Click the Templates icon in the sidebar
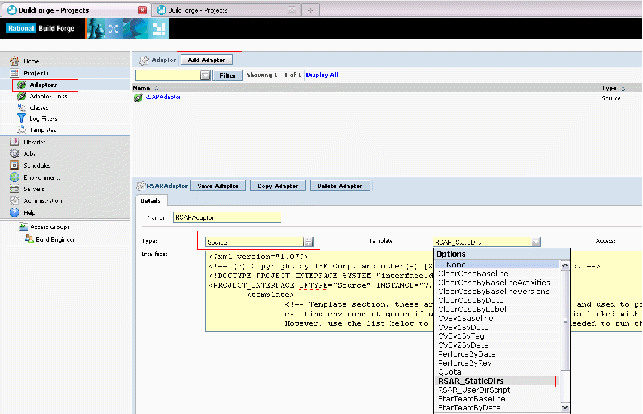 pos(21,130)
